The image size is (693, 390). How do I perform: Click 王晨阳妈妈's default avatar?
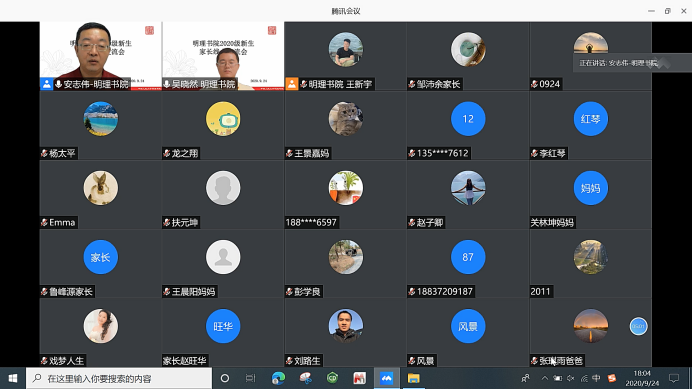tap(223, 257)
